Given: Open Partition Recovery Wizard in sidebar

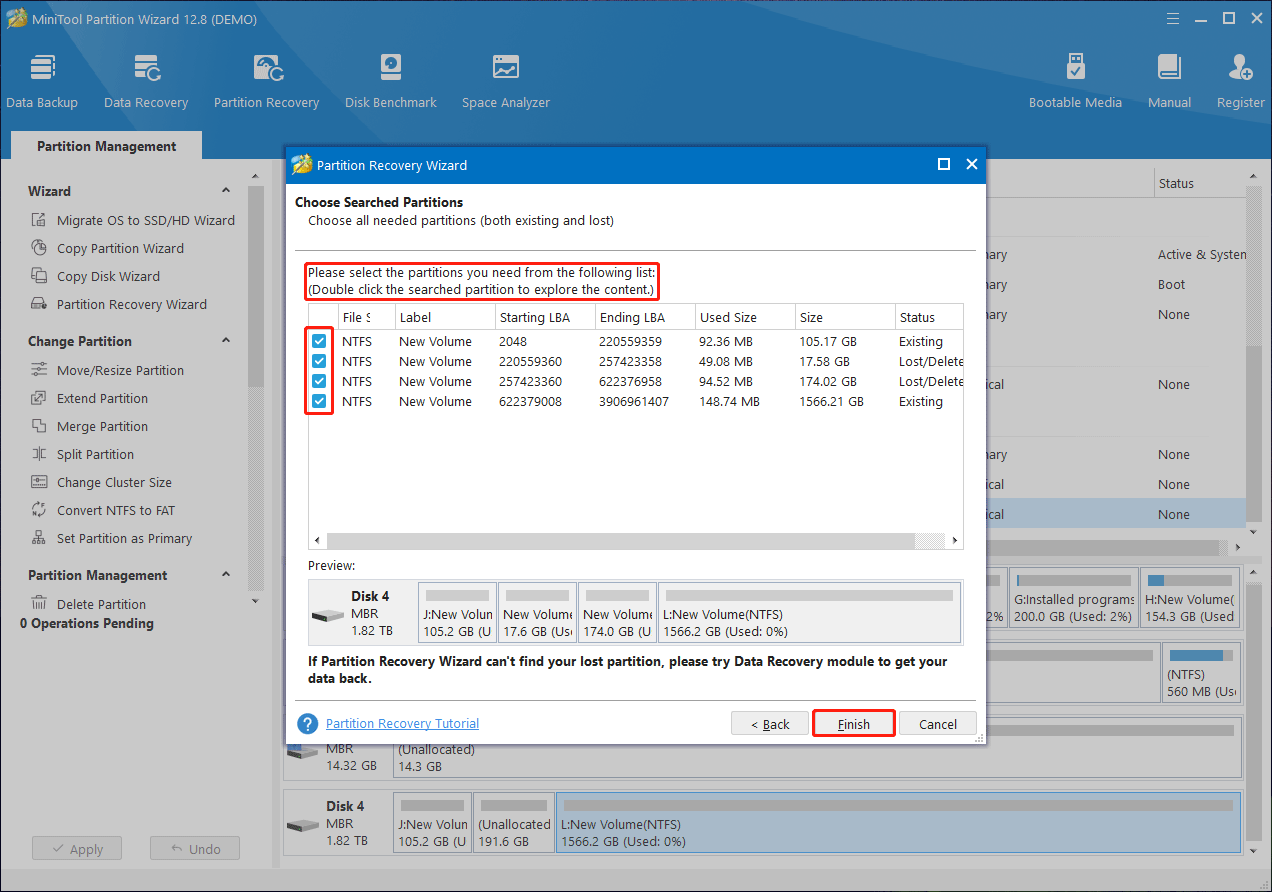Looking at the screenshot, I should [x=132, y=304].
